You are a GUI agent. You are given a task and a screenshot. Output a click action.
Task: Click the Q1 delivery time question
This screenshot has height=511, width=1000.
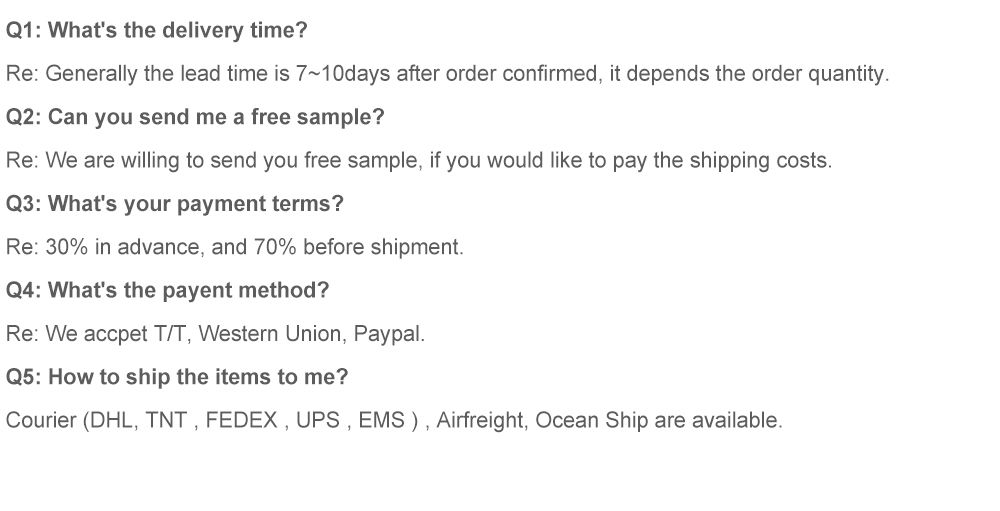click(157, 30)
